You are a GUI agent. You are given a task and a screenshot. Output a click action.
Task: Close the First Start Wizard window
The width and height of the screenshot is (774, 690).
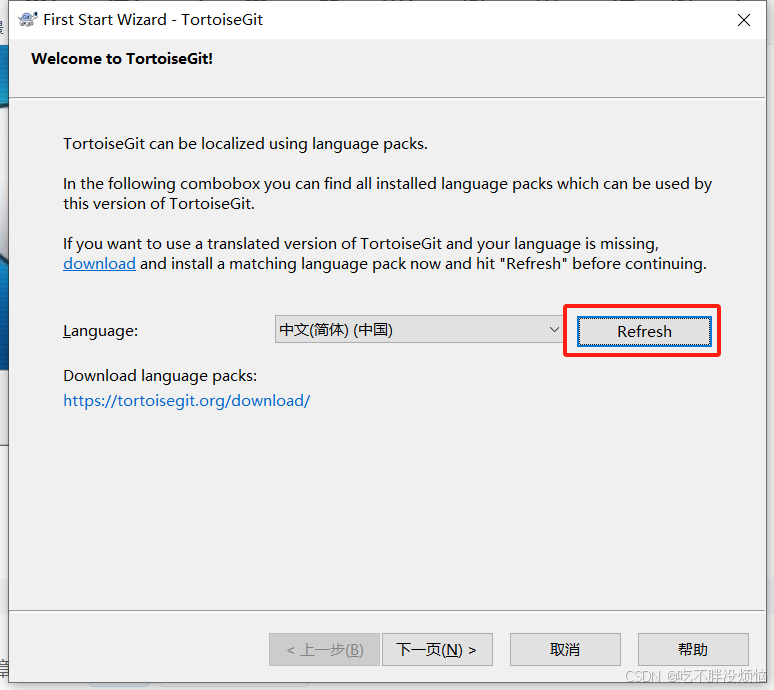point(743,20)
